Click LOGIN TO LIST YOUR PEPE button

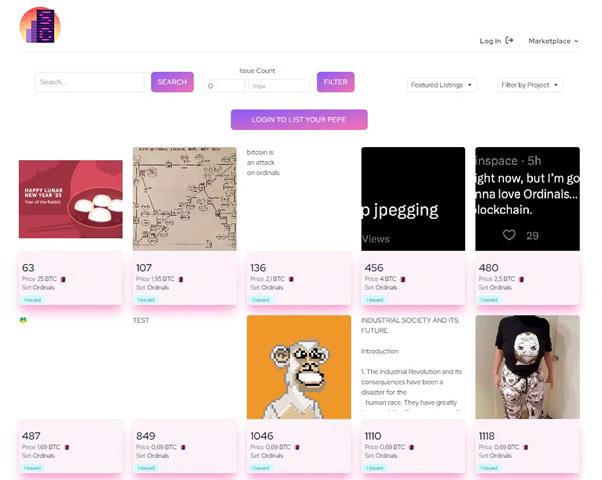(299, 120)
